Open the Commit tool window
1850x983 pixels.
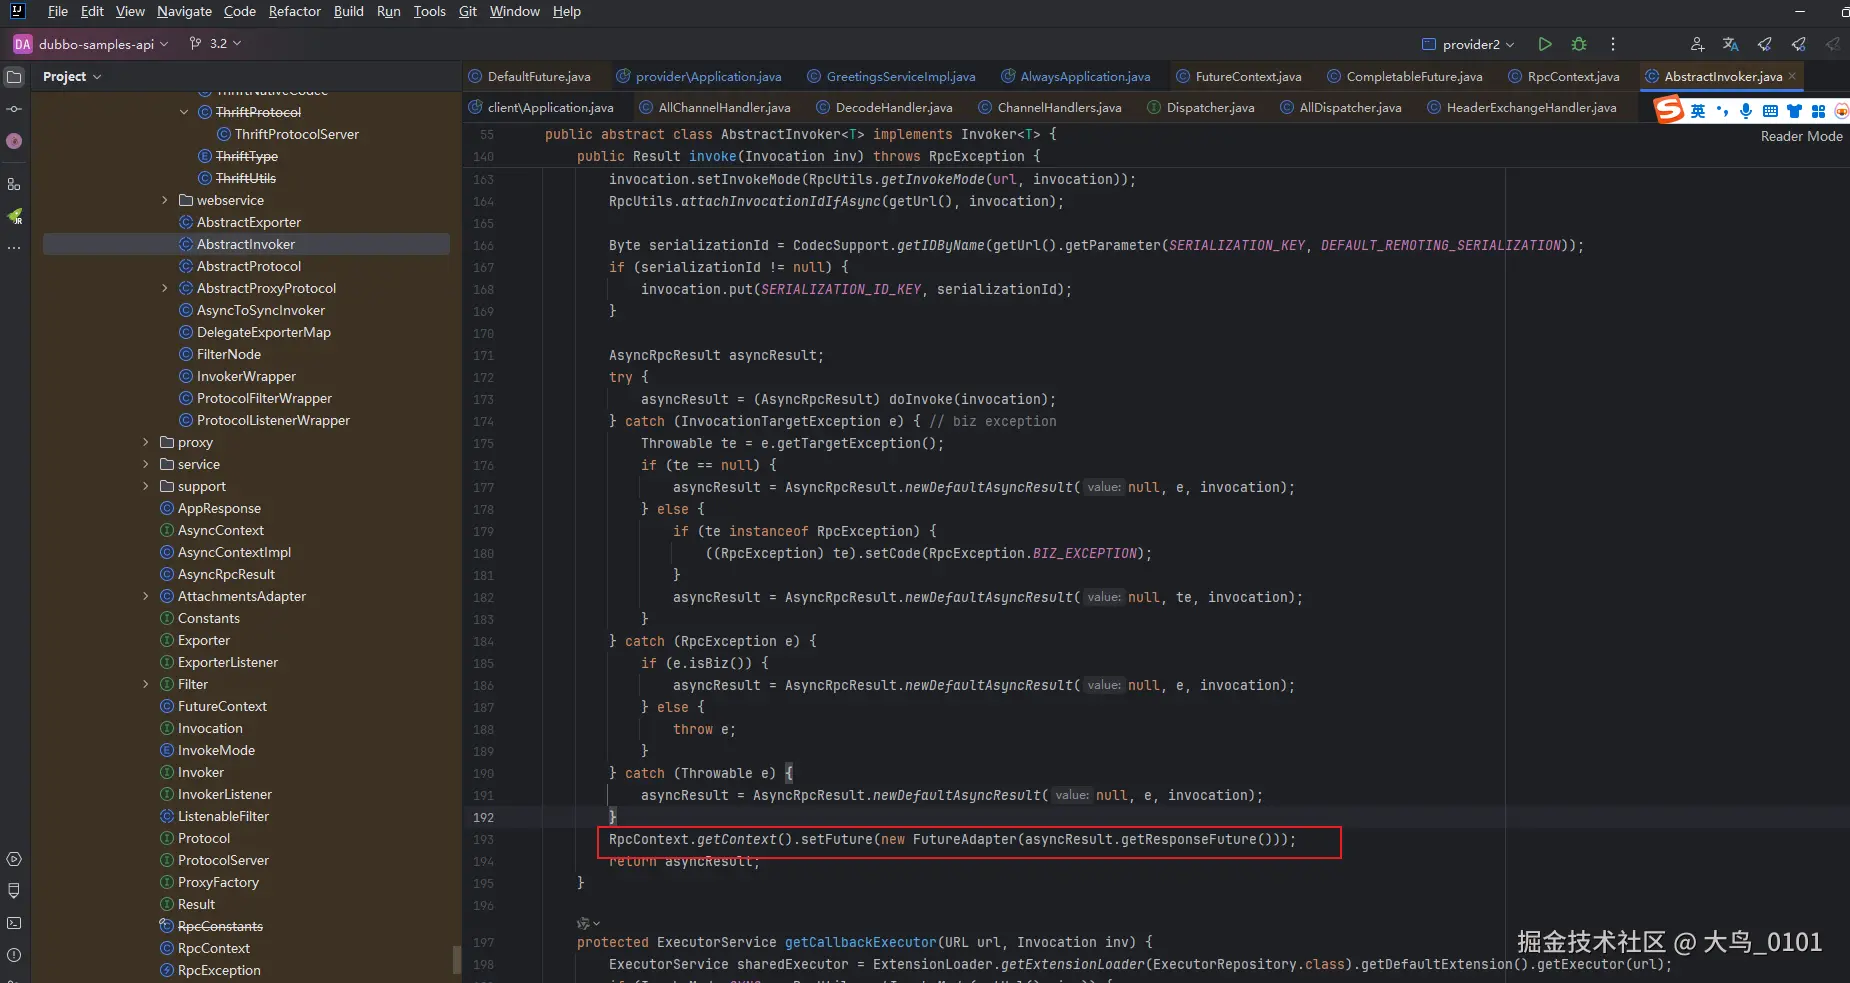pyautogui.click(x=14, y=109)
